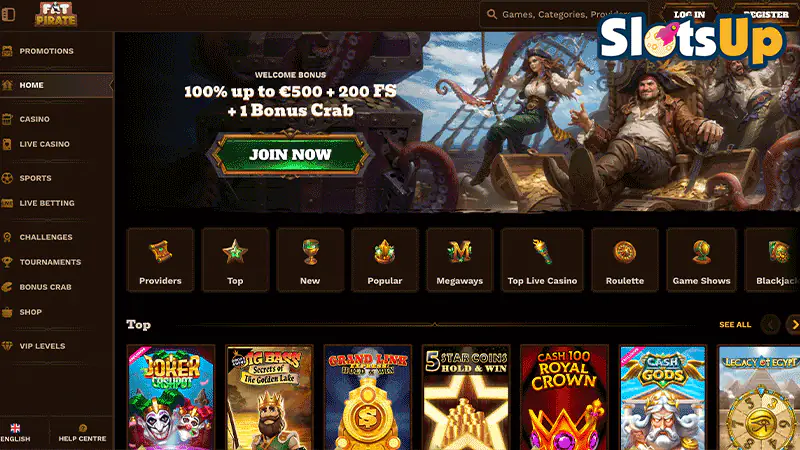The width and height of the screenshot is (800, 450).
Task: Click SEE ALL link for Top
Action: (x=735, y=324)
